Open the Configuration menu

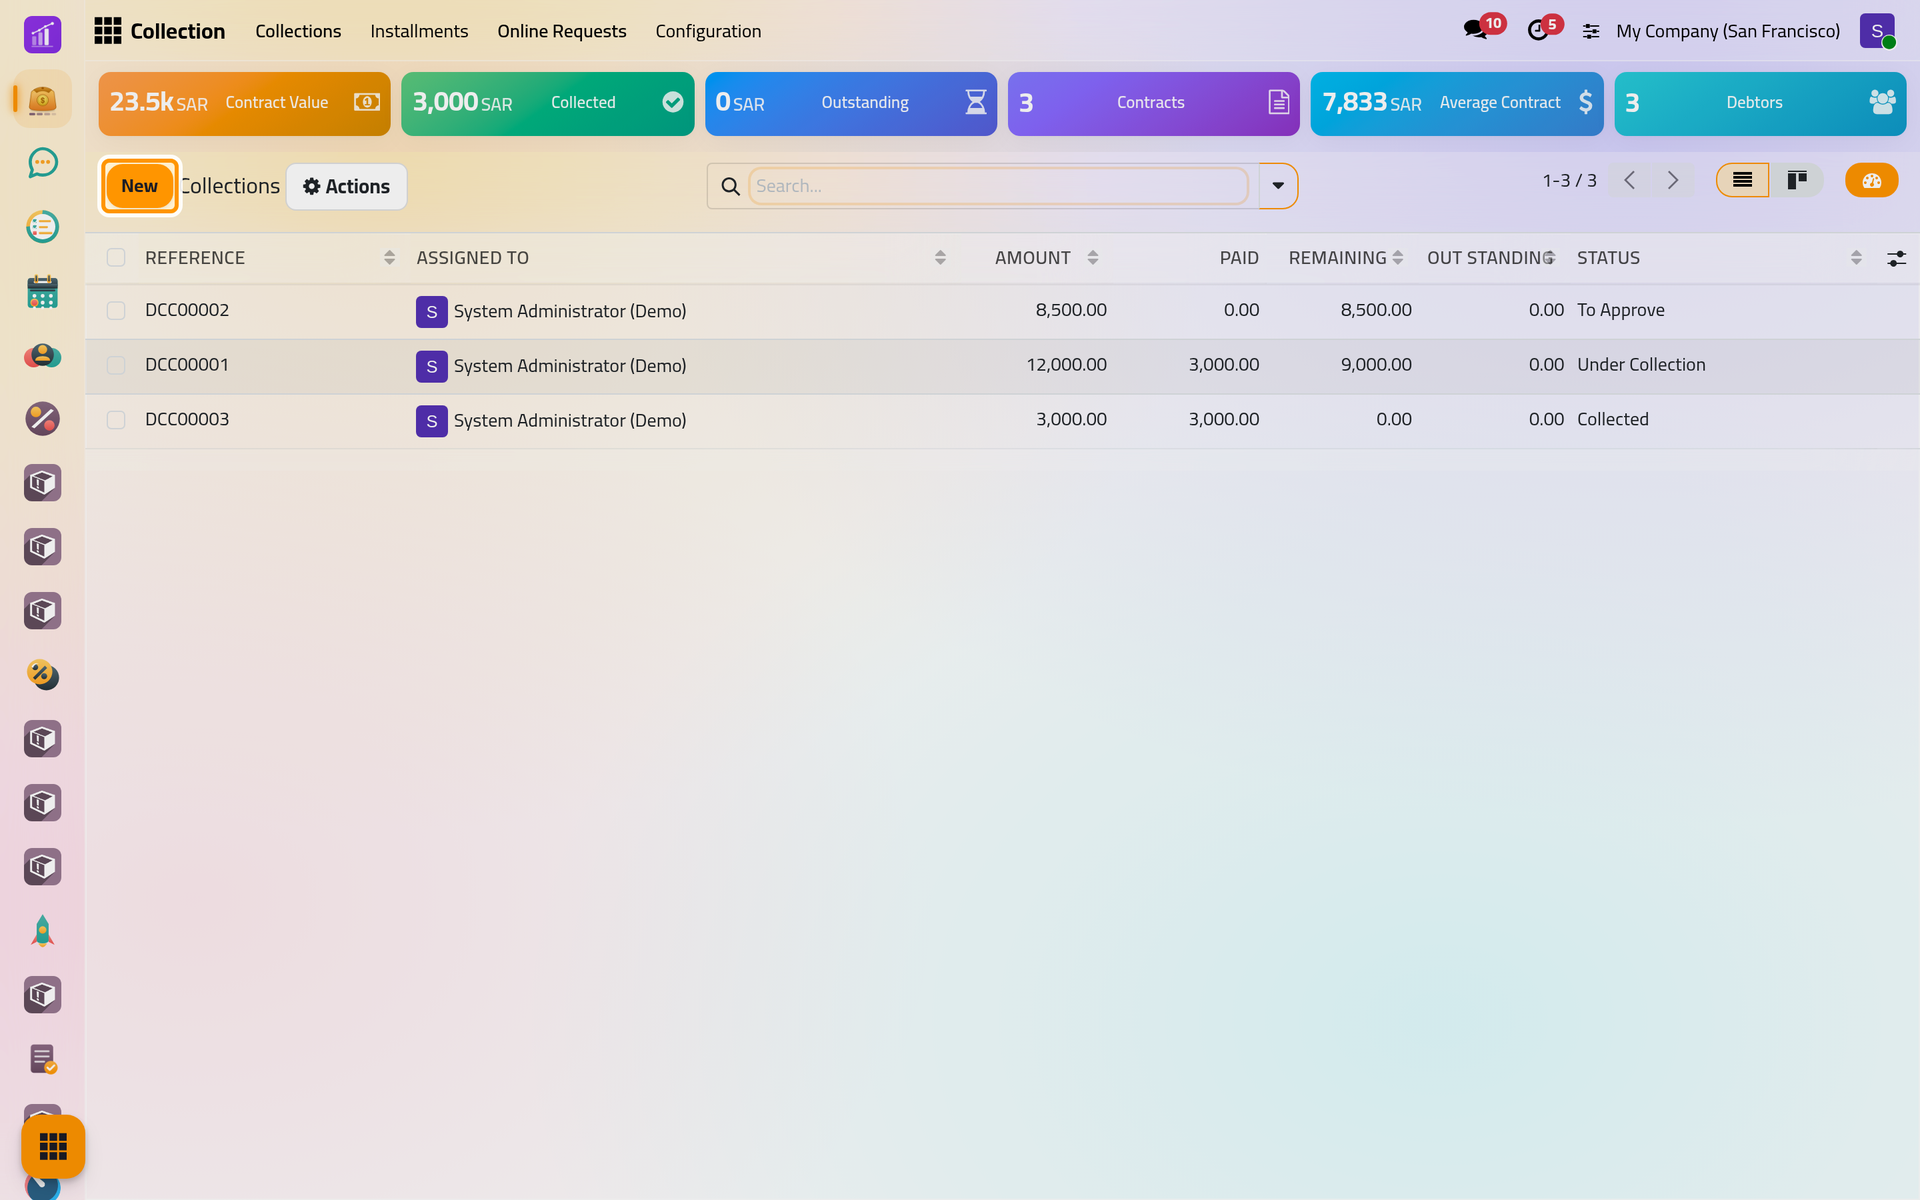708,31
